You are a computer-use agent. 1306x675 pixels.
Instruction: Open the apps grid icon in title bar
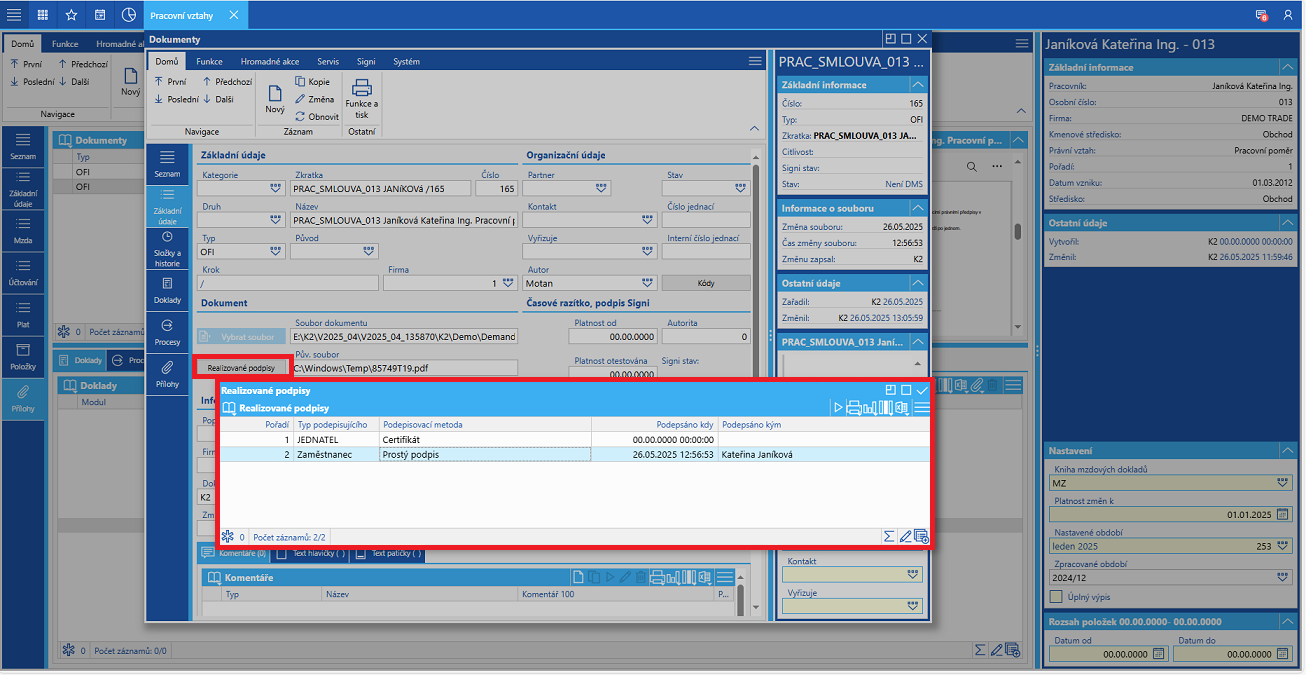click(x=43, y=15)
